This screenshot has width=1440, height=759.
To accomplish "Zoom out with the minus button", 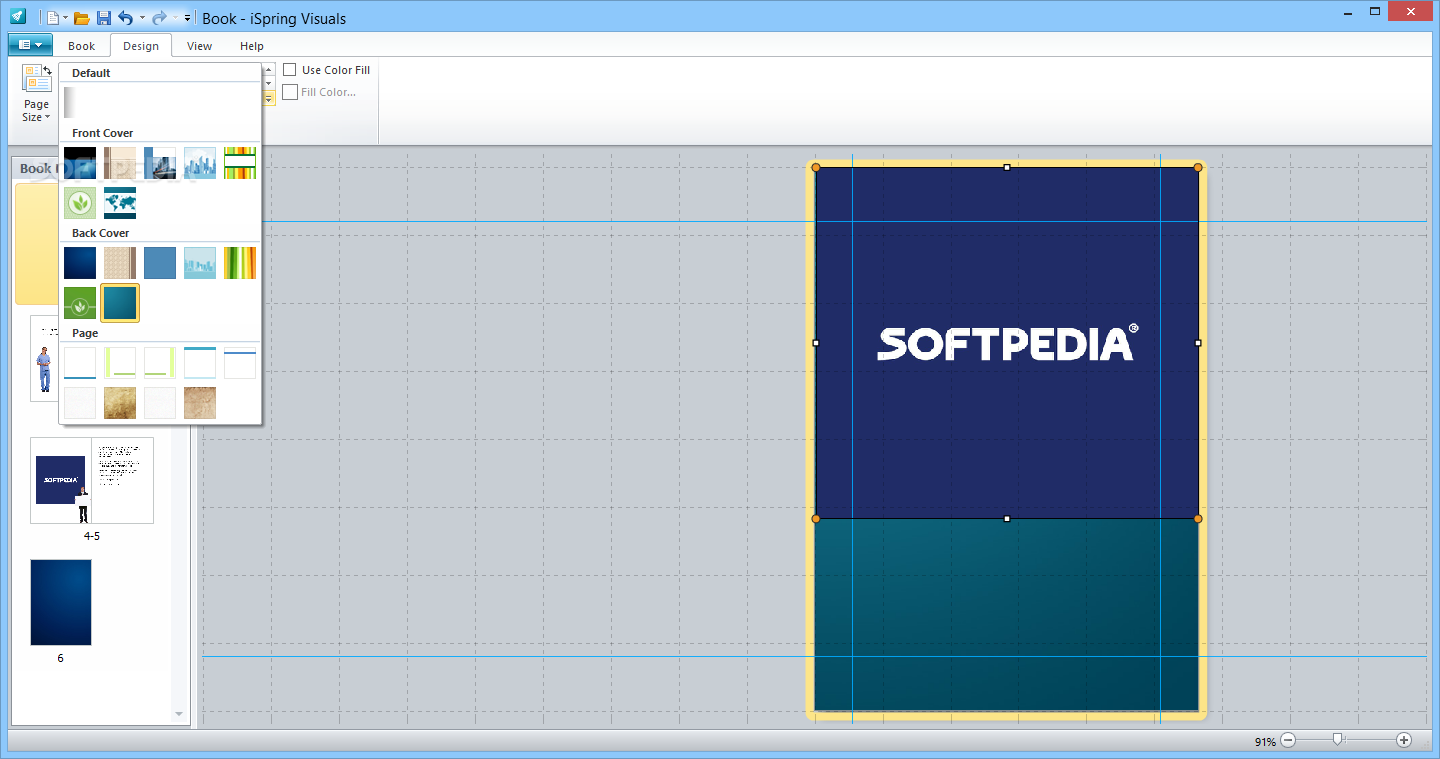I will click(1288, 741).
